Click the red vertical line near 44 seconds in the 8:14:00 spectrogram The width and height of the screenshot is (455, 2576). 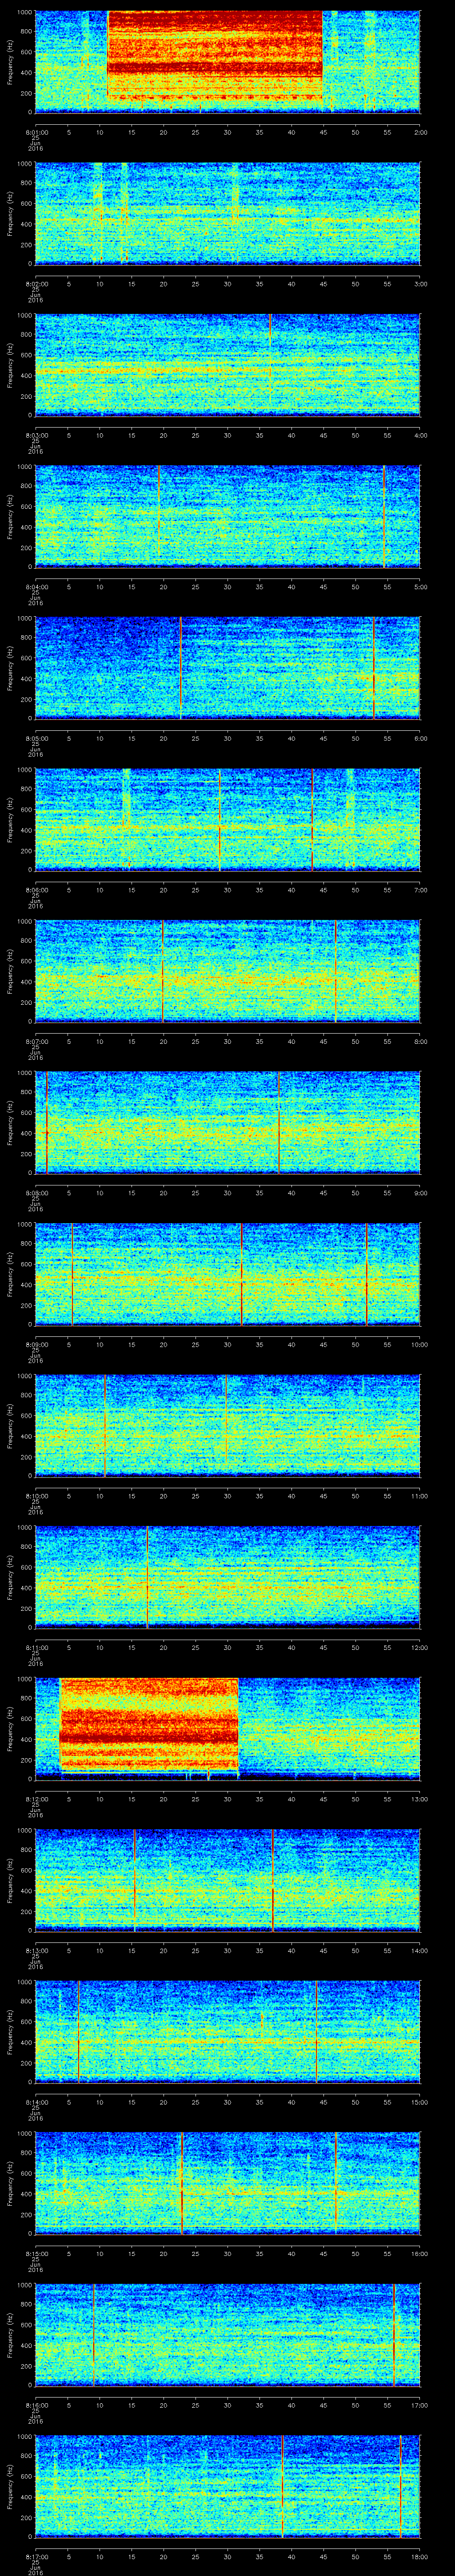point(316,2032)
